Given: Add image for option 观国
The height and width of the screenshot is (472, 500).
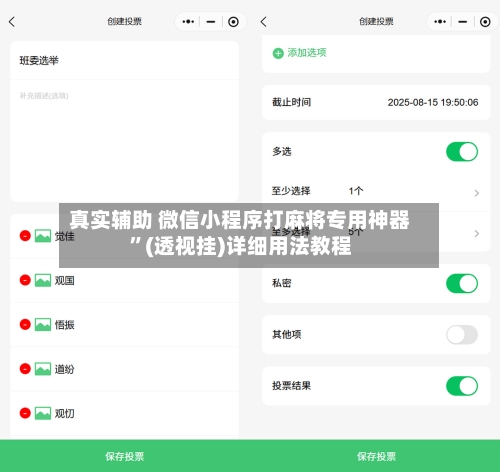Looking at the screenshot, I should click(x=43, y=280).
